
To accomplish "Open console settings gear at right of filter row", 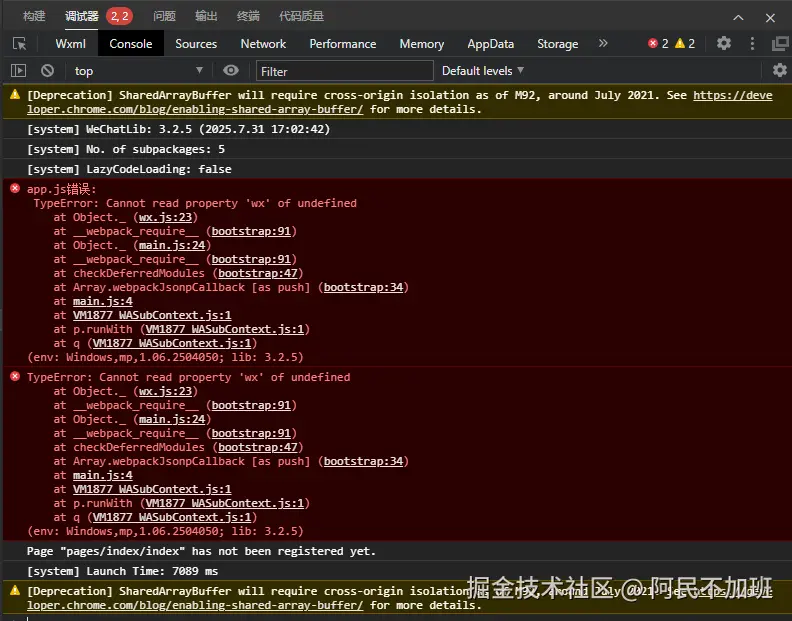I will pyautogui.click(x=779, y=71).
